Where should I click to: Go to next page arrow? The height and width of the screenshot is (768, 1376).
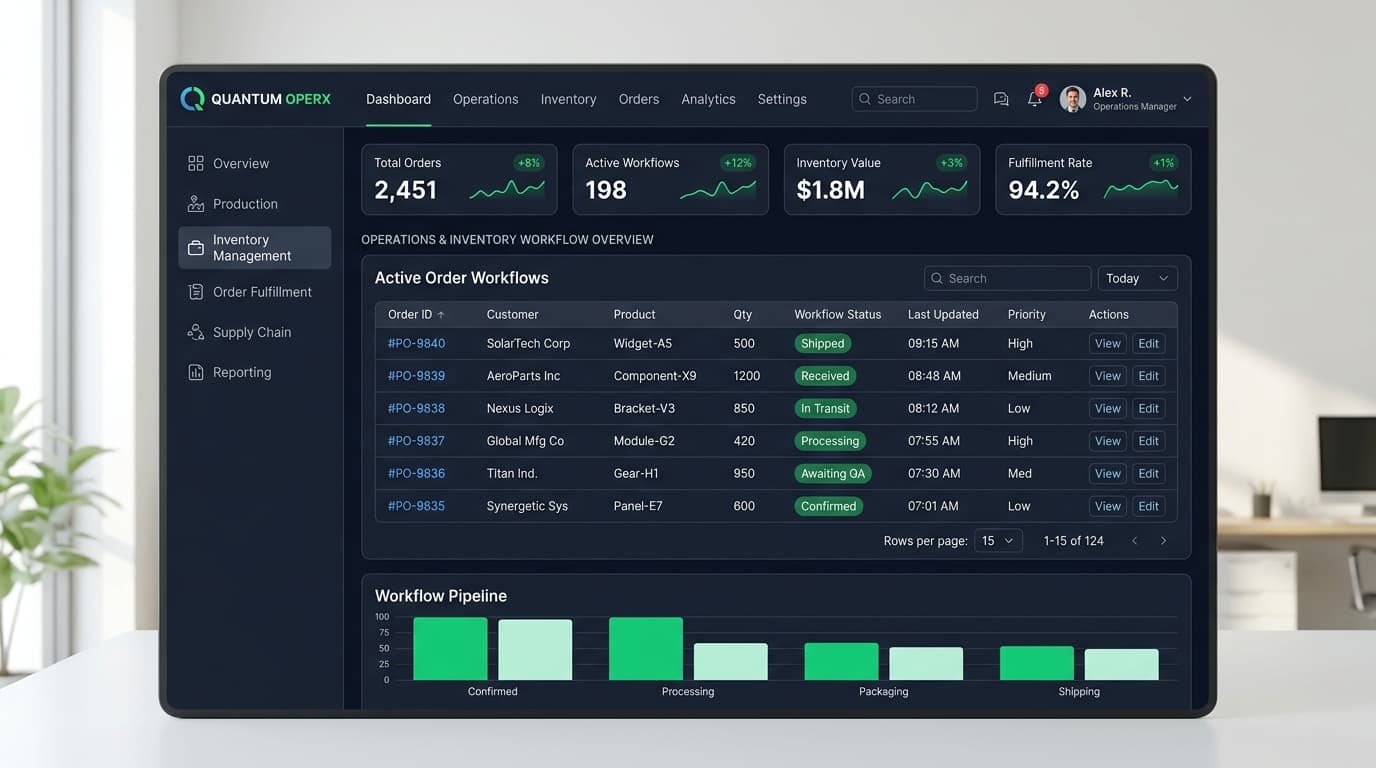point(1163,541)
